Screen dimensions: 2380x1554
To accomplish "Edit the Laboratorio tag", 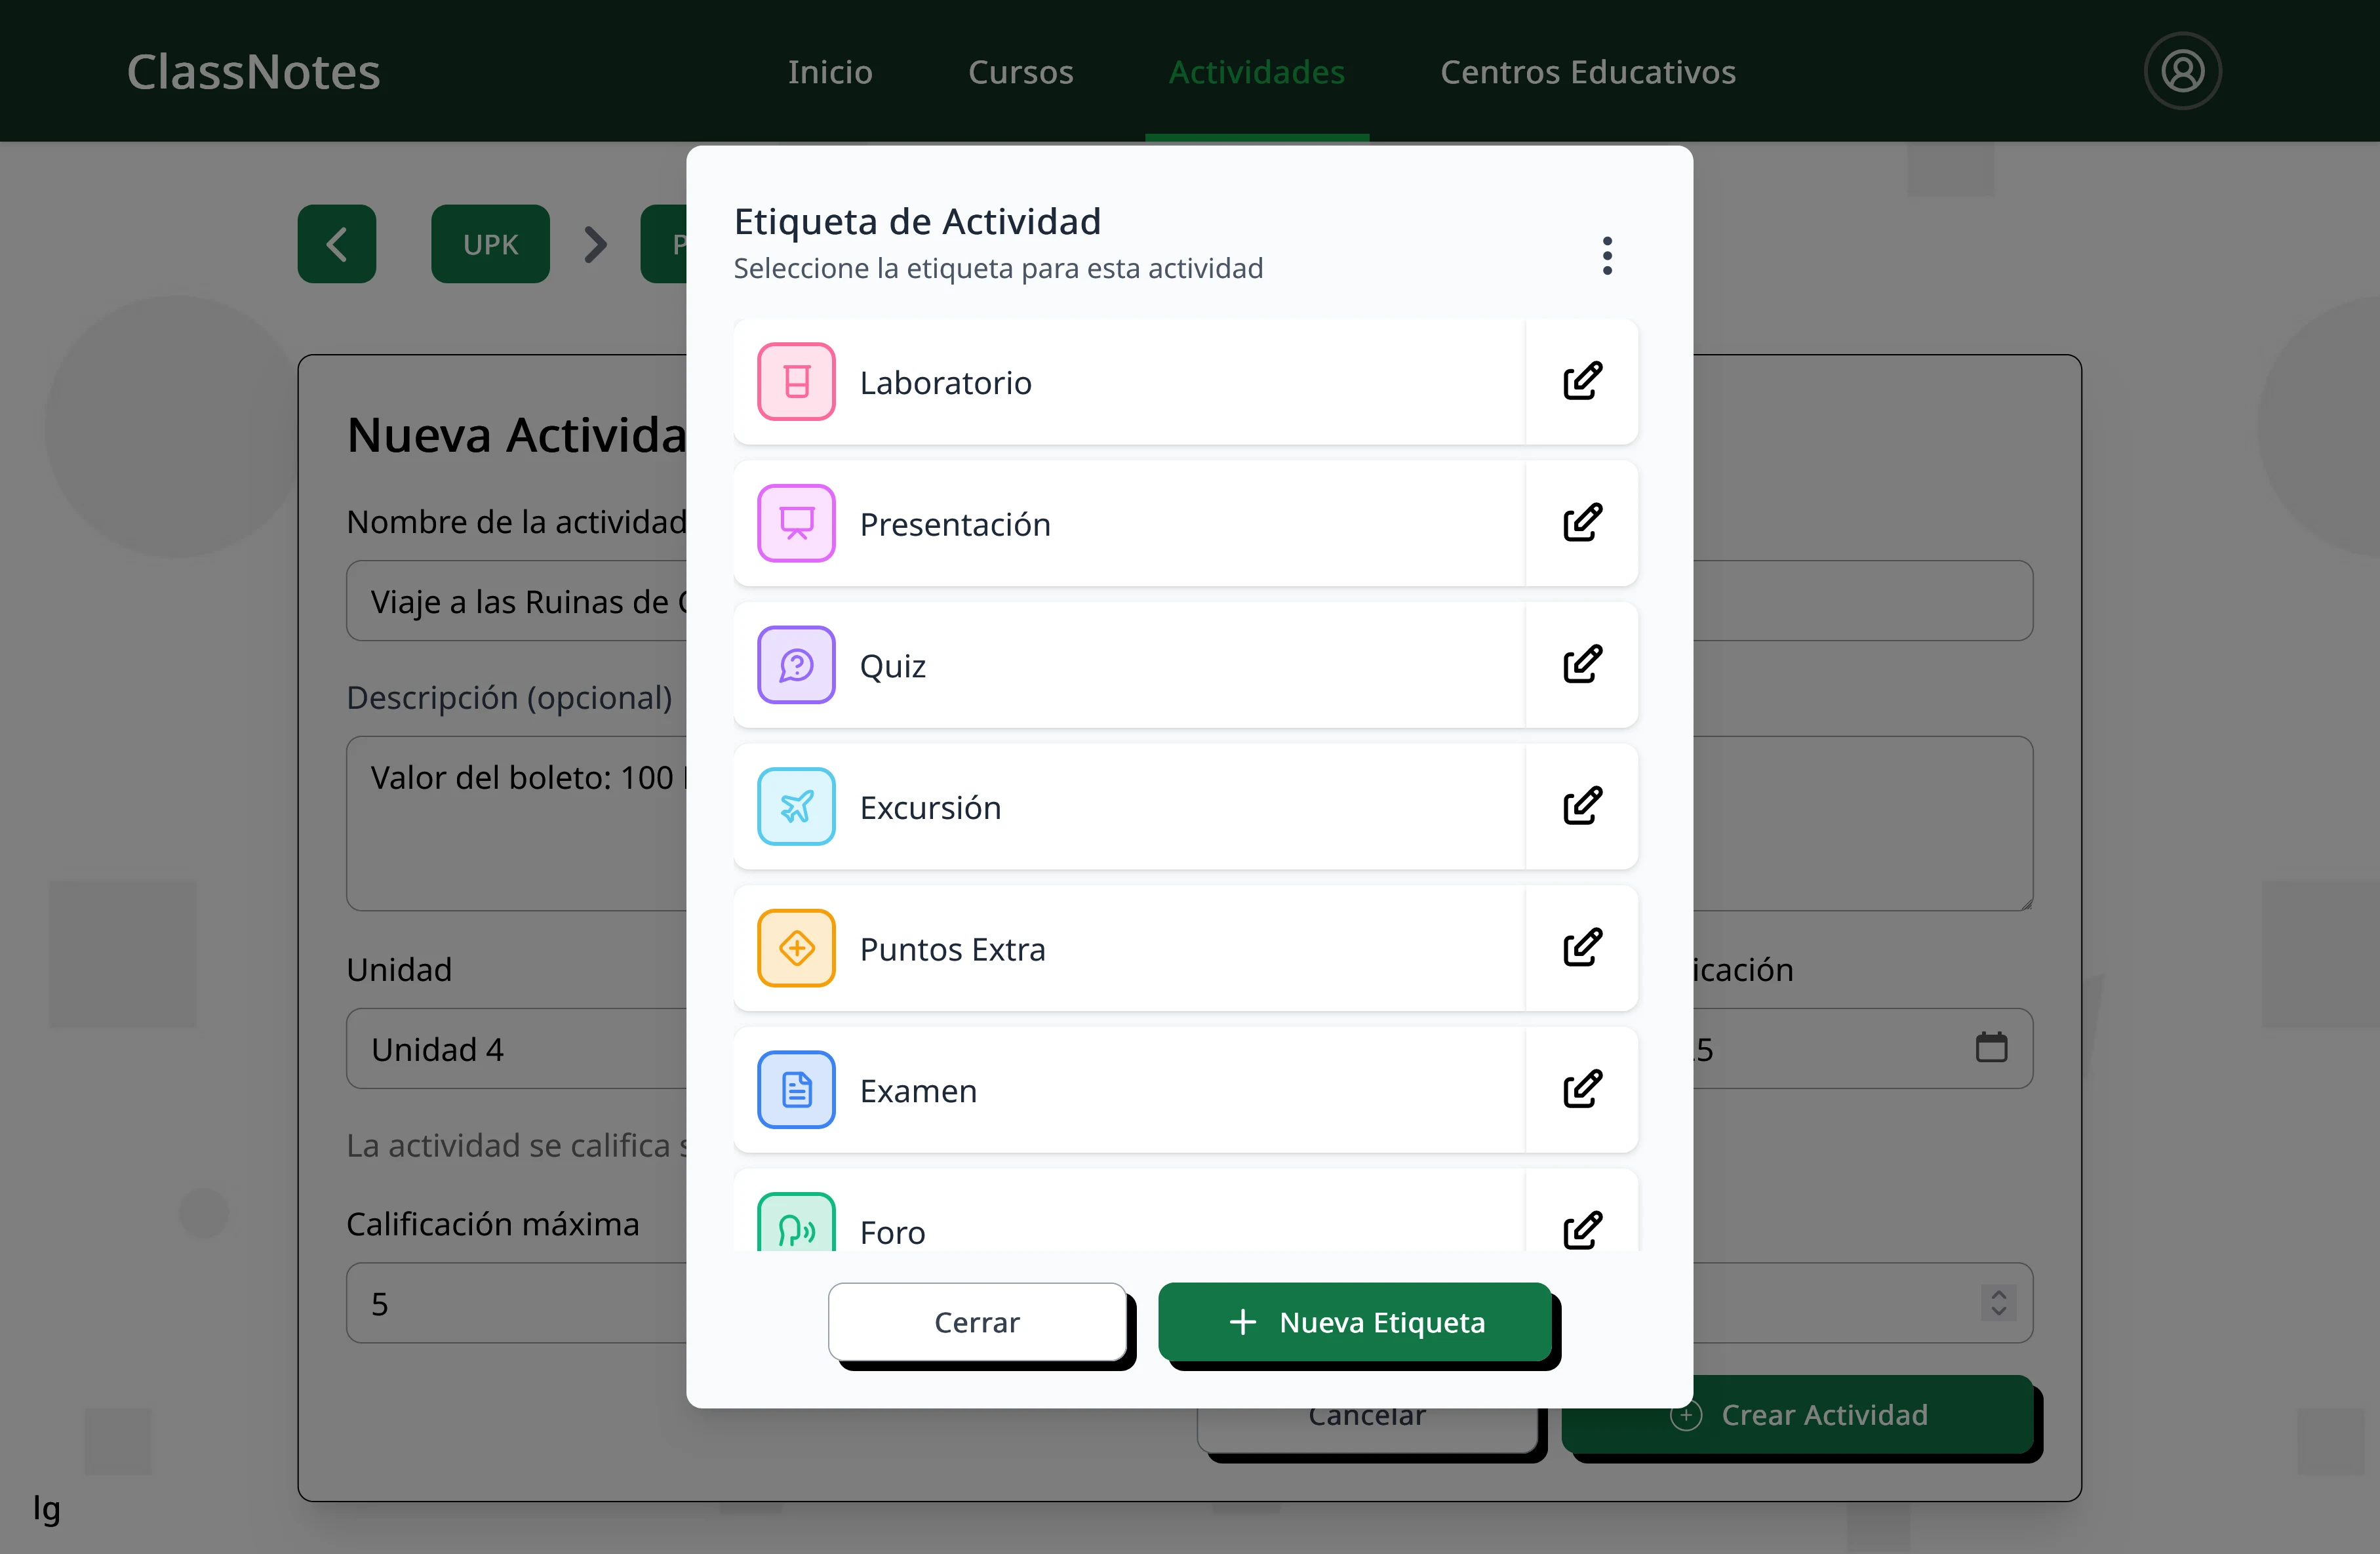I will point(1581,382).
